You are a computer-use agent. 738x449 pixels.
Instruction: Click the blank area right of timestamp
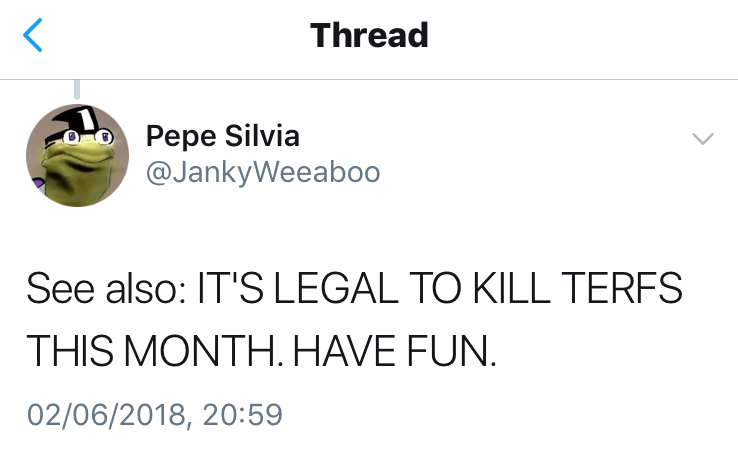pyautogui.click(x=500, y=412)
